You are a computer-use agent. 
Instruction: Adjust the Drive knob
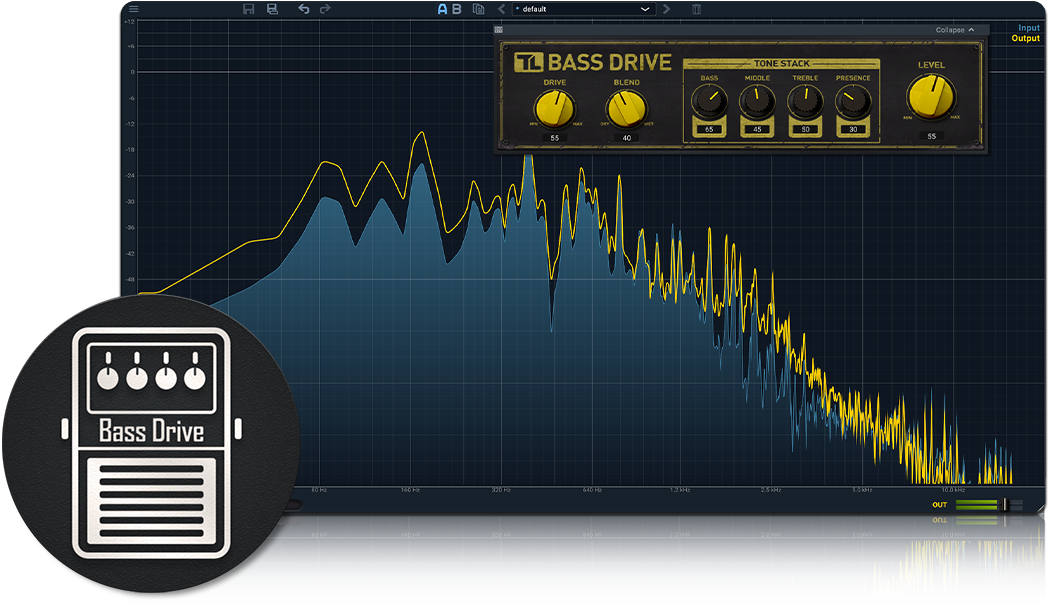(x=555, y=108)
